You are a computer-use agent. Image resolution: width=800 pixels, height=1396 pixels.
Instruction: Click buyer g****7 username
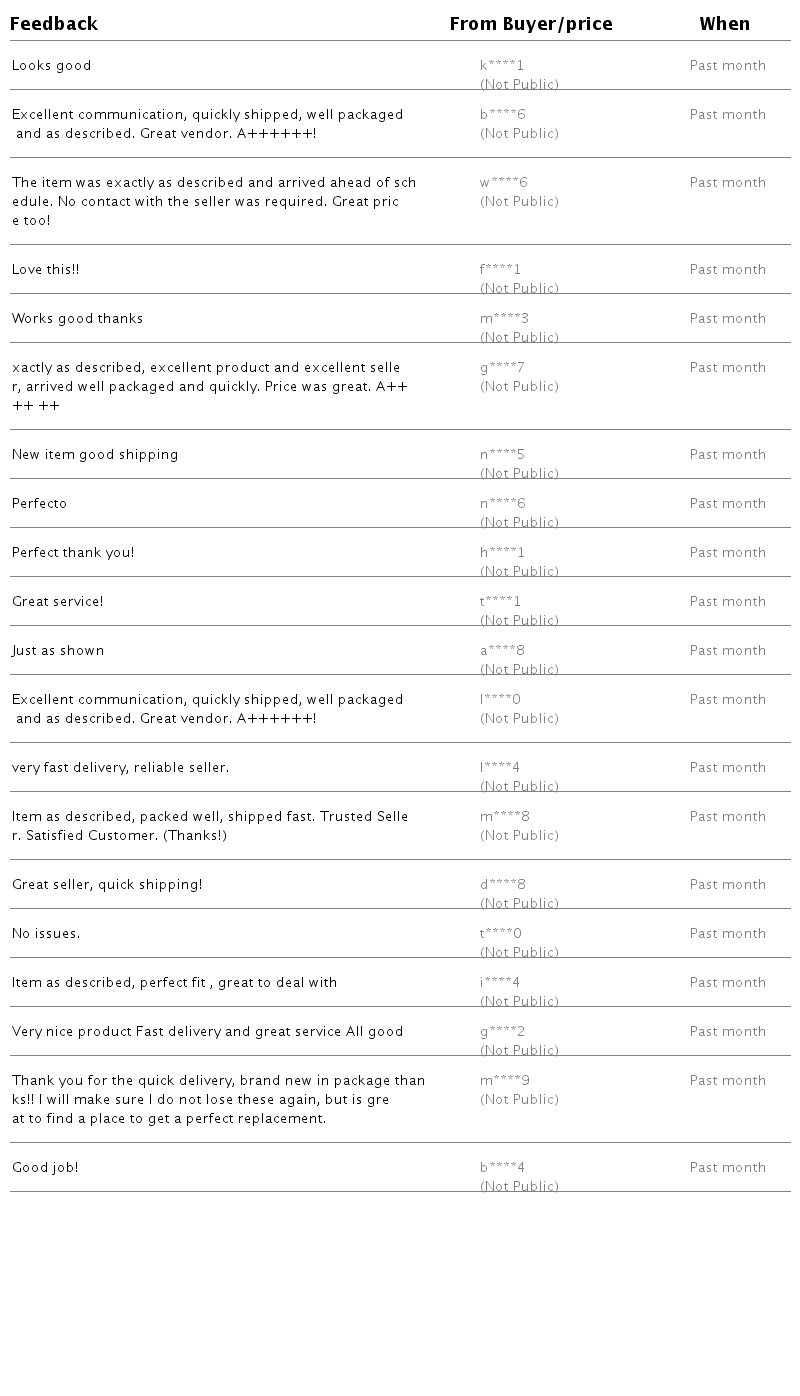click(502, 368)
